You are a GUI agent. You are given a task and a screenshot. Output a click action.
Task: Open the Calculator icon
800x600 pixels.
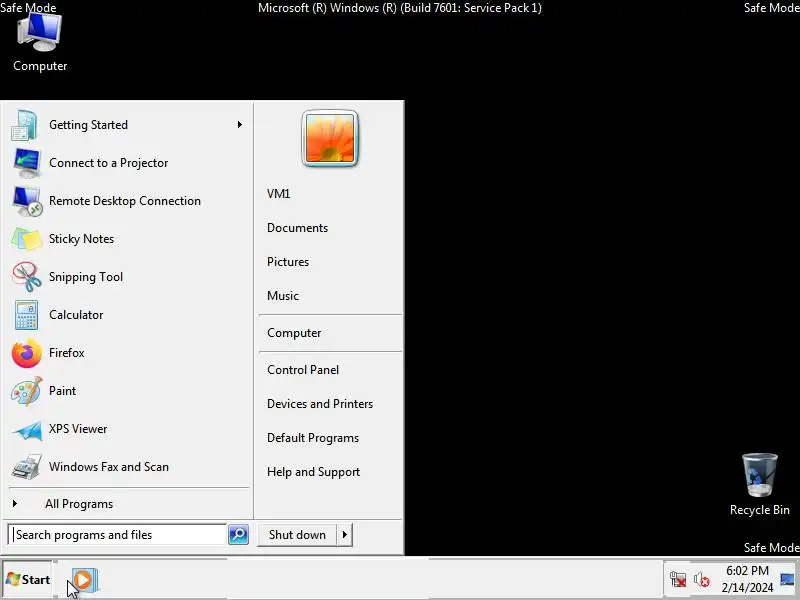point(26,315)
